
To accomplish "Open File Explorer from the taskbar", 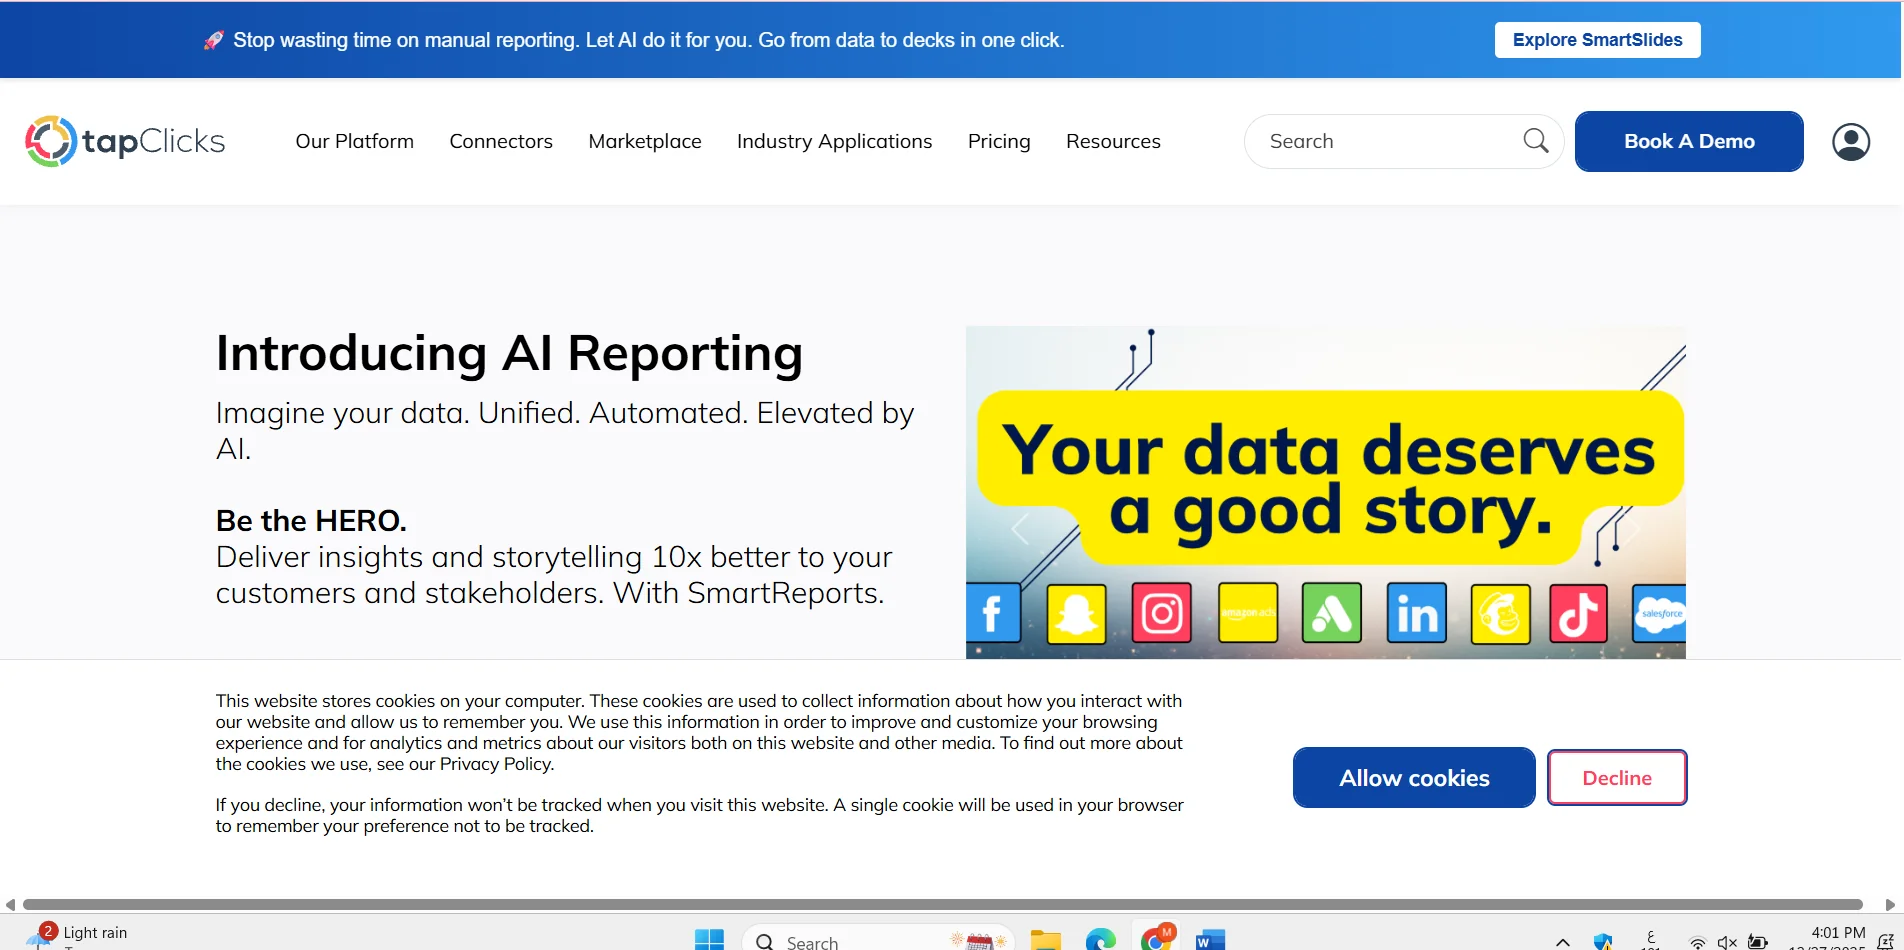I will 1045,940.
